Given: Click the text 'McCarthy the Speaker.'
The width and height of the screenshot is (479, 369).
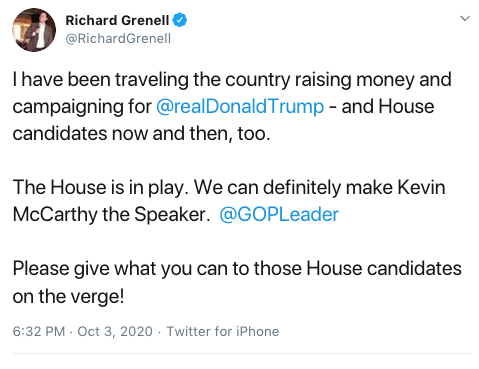Looking at the screenshot, I should coord(111,214).
